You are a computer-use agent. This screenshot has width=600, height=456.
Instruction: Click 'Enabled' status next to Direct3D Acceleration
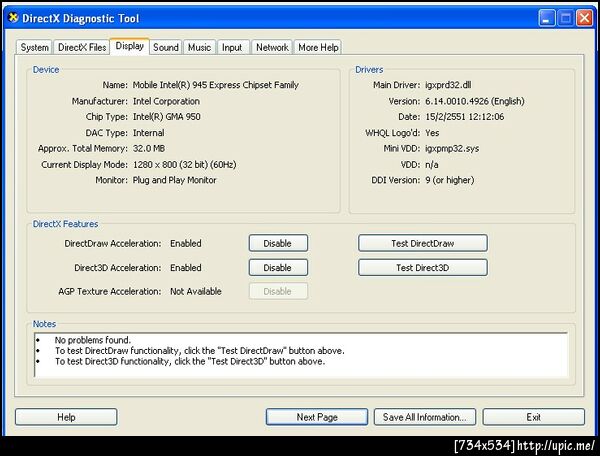[186, 268]
